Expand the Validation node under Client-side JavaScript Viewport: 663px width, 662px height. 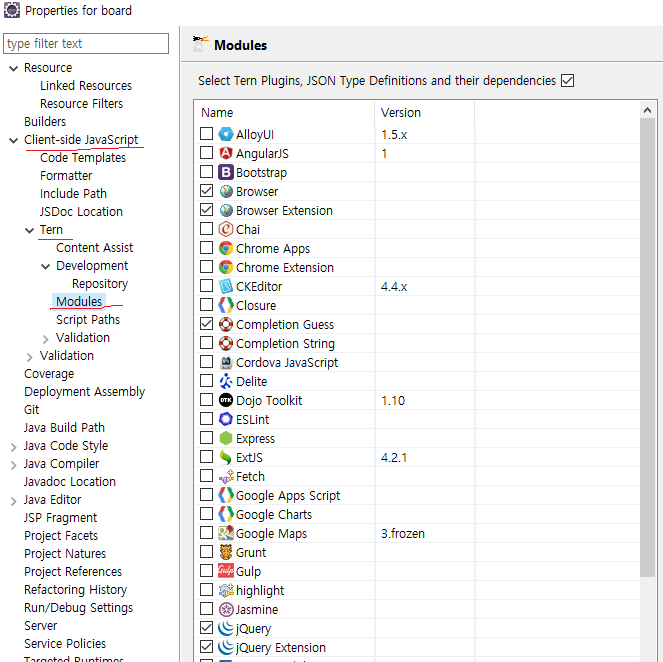coord(30,357)
